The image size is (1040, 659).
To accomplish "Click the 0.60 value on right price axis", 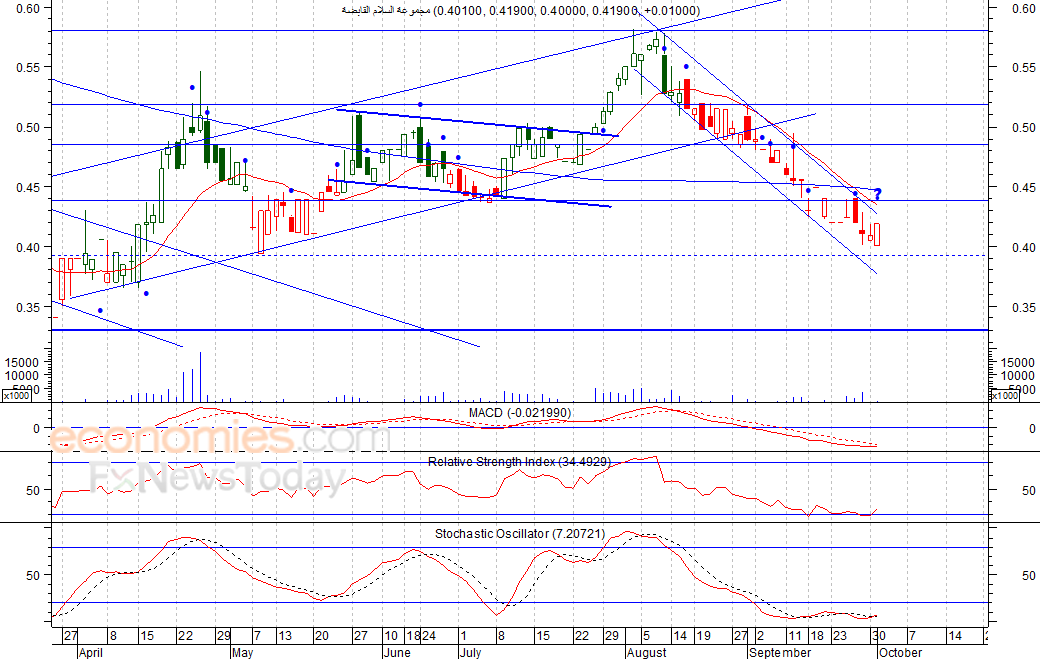I will (x=1023, y=8).
